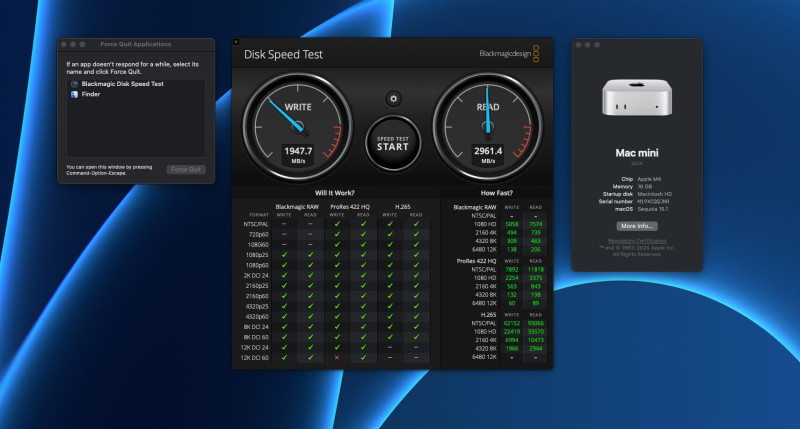Click the Speed Test START button
This screenshot has height=429, width=800.
(x=393, y=143)
